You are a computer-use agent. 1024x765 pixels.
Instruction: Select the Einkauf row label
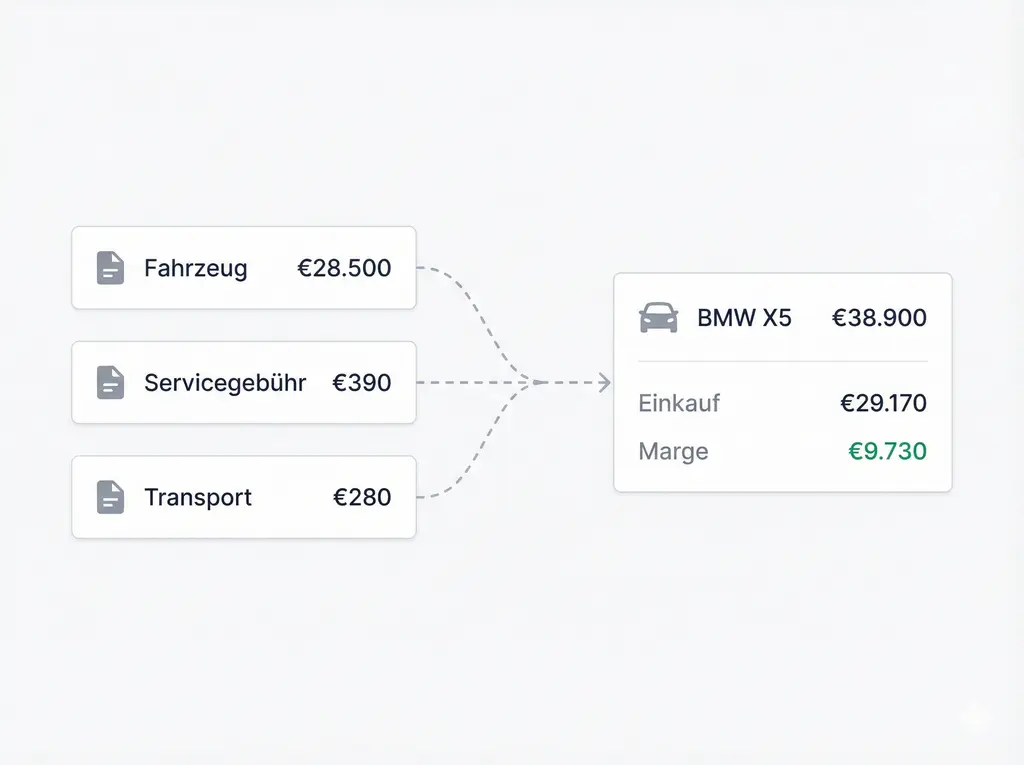click(x=679, y=403)
